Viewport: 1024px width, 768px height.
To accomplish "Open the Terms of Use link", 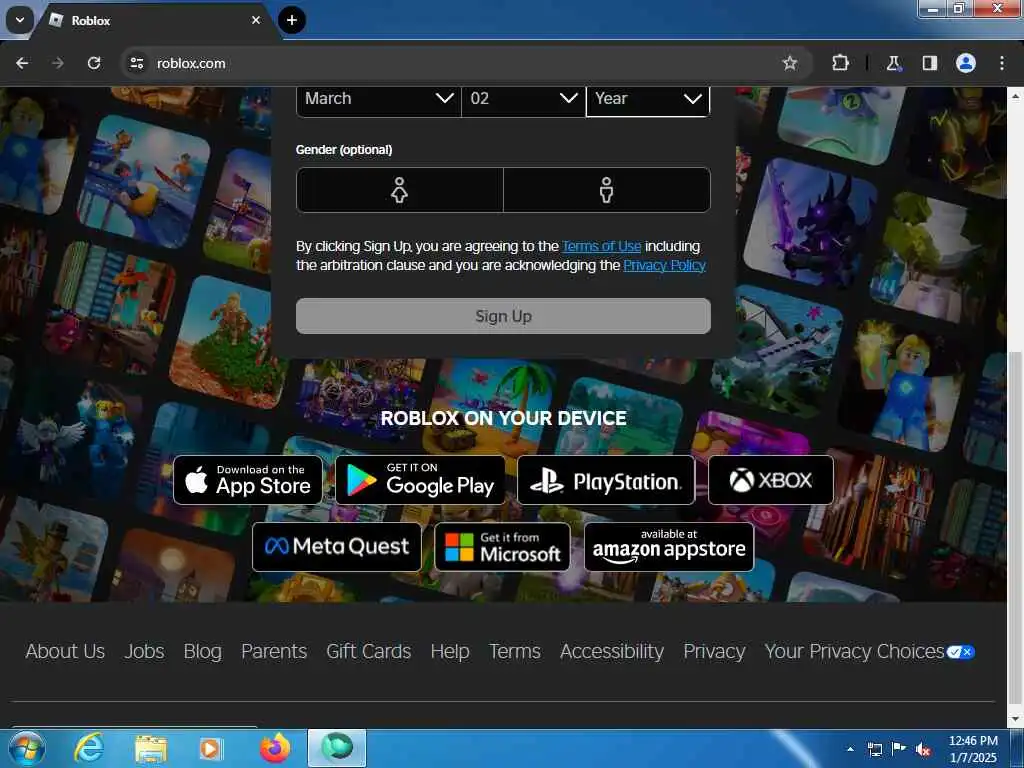I will coord(601,246).
